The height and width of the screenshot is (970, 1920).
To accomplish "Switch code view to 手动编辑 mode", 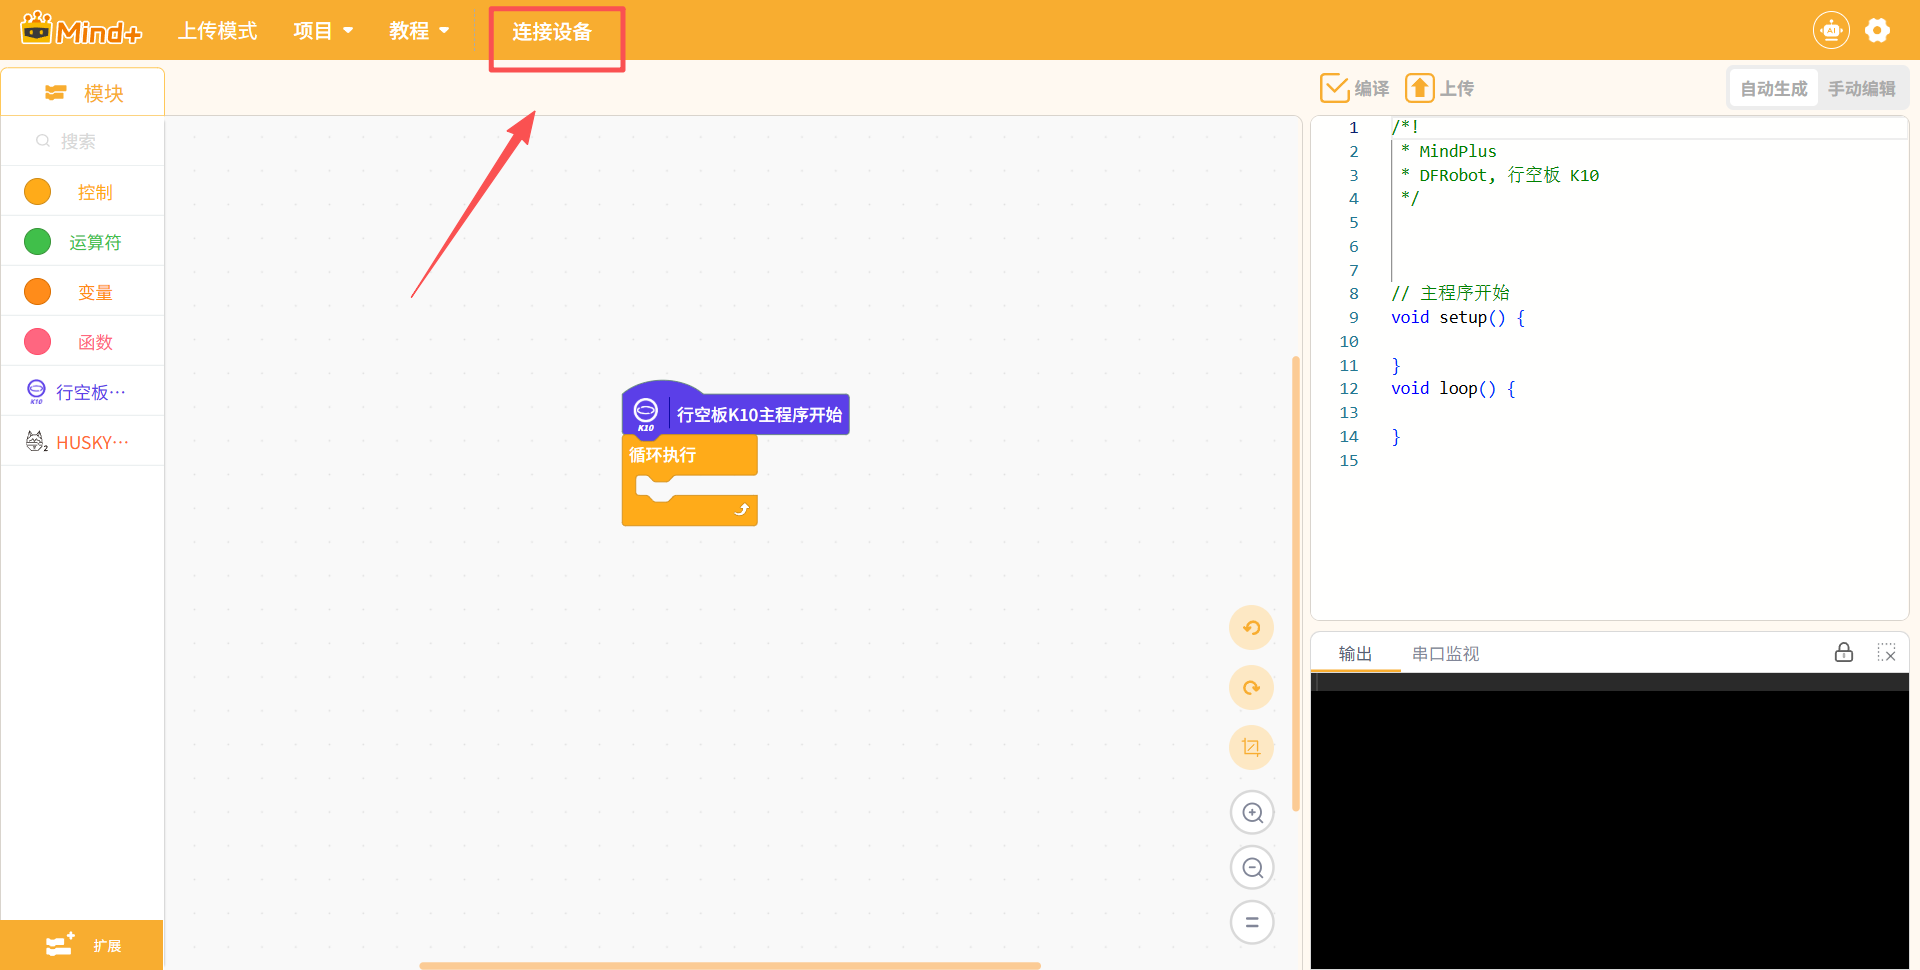I will coord(1861,89).
